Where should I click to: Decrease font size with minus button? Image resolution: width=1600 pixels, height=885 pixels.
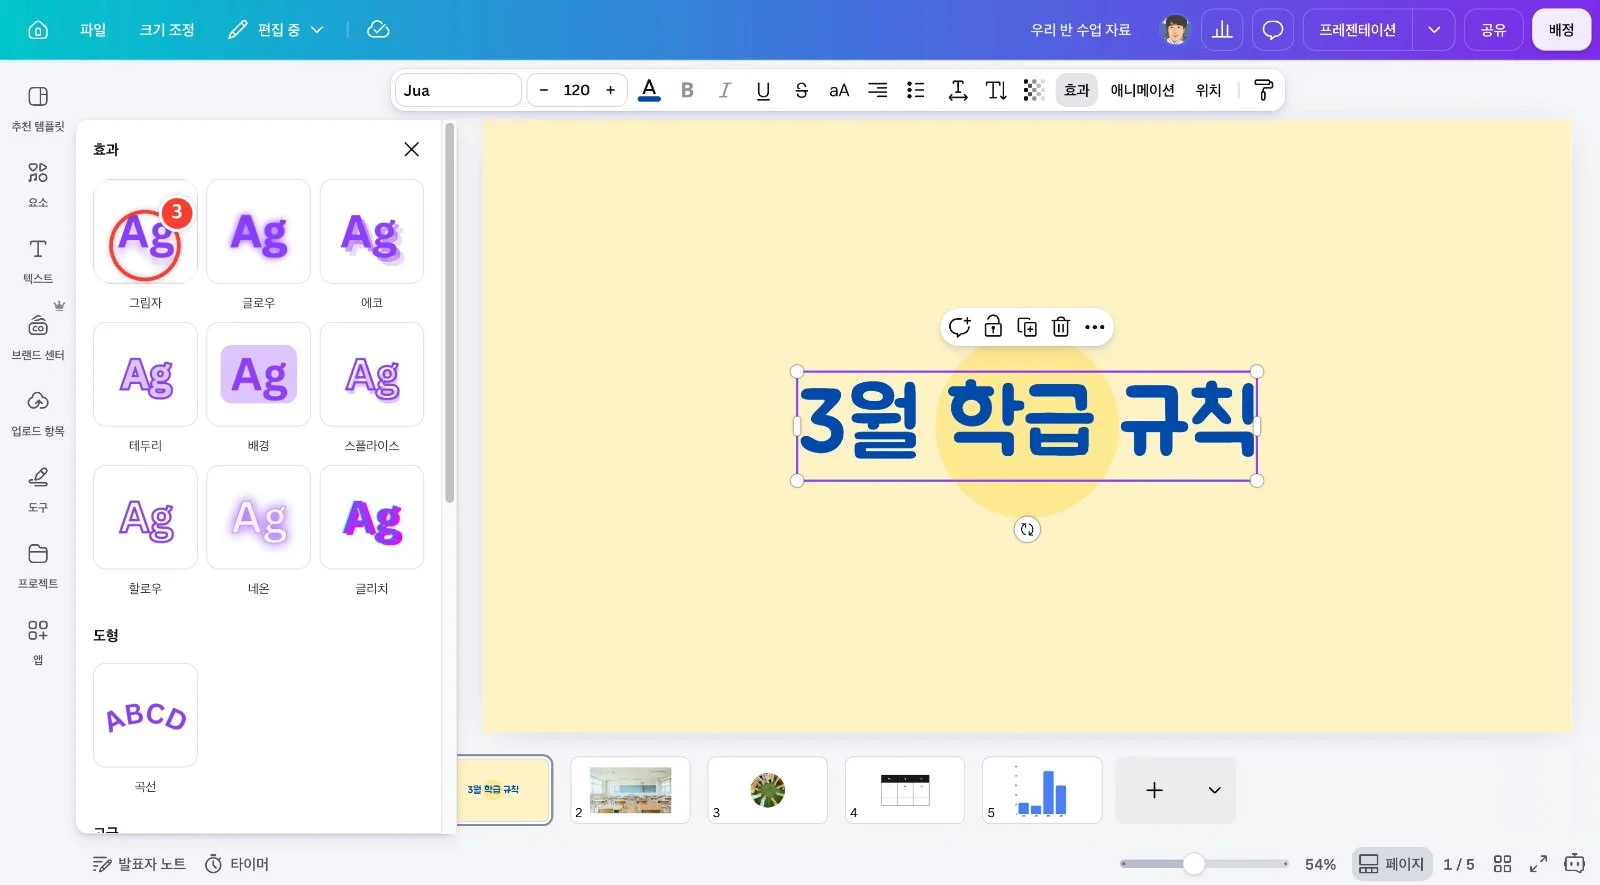(x=543, y=90)
